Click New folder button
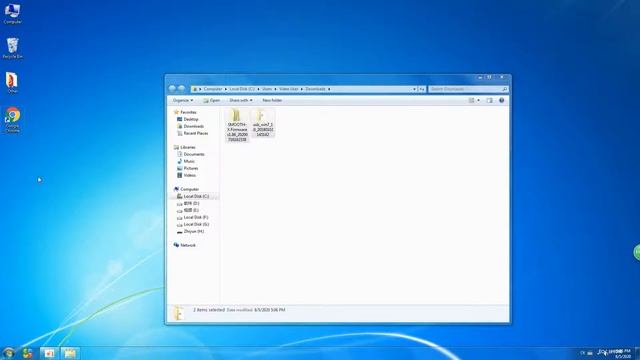The image size is (640, 360). (x=272, y=100)
